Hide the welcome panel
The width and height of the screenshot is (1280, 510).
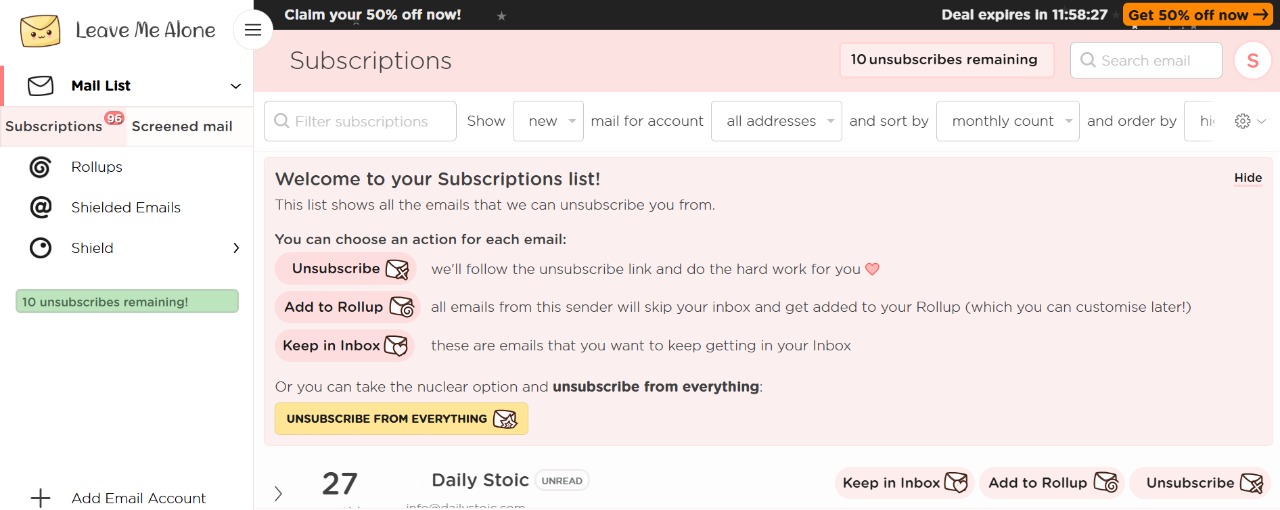pos(1248,178)
